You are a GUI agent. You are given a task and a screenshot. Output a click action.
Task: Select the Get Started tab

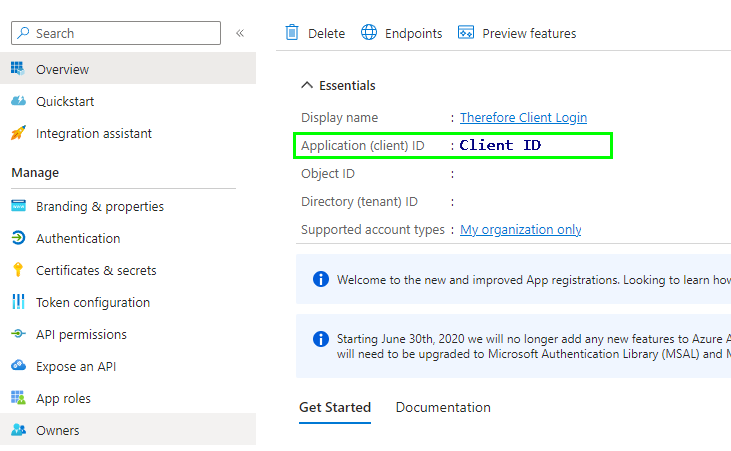coord(335,407)
